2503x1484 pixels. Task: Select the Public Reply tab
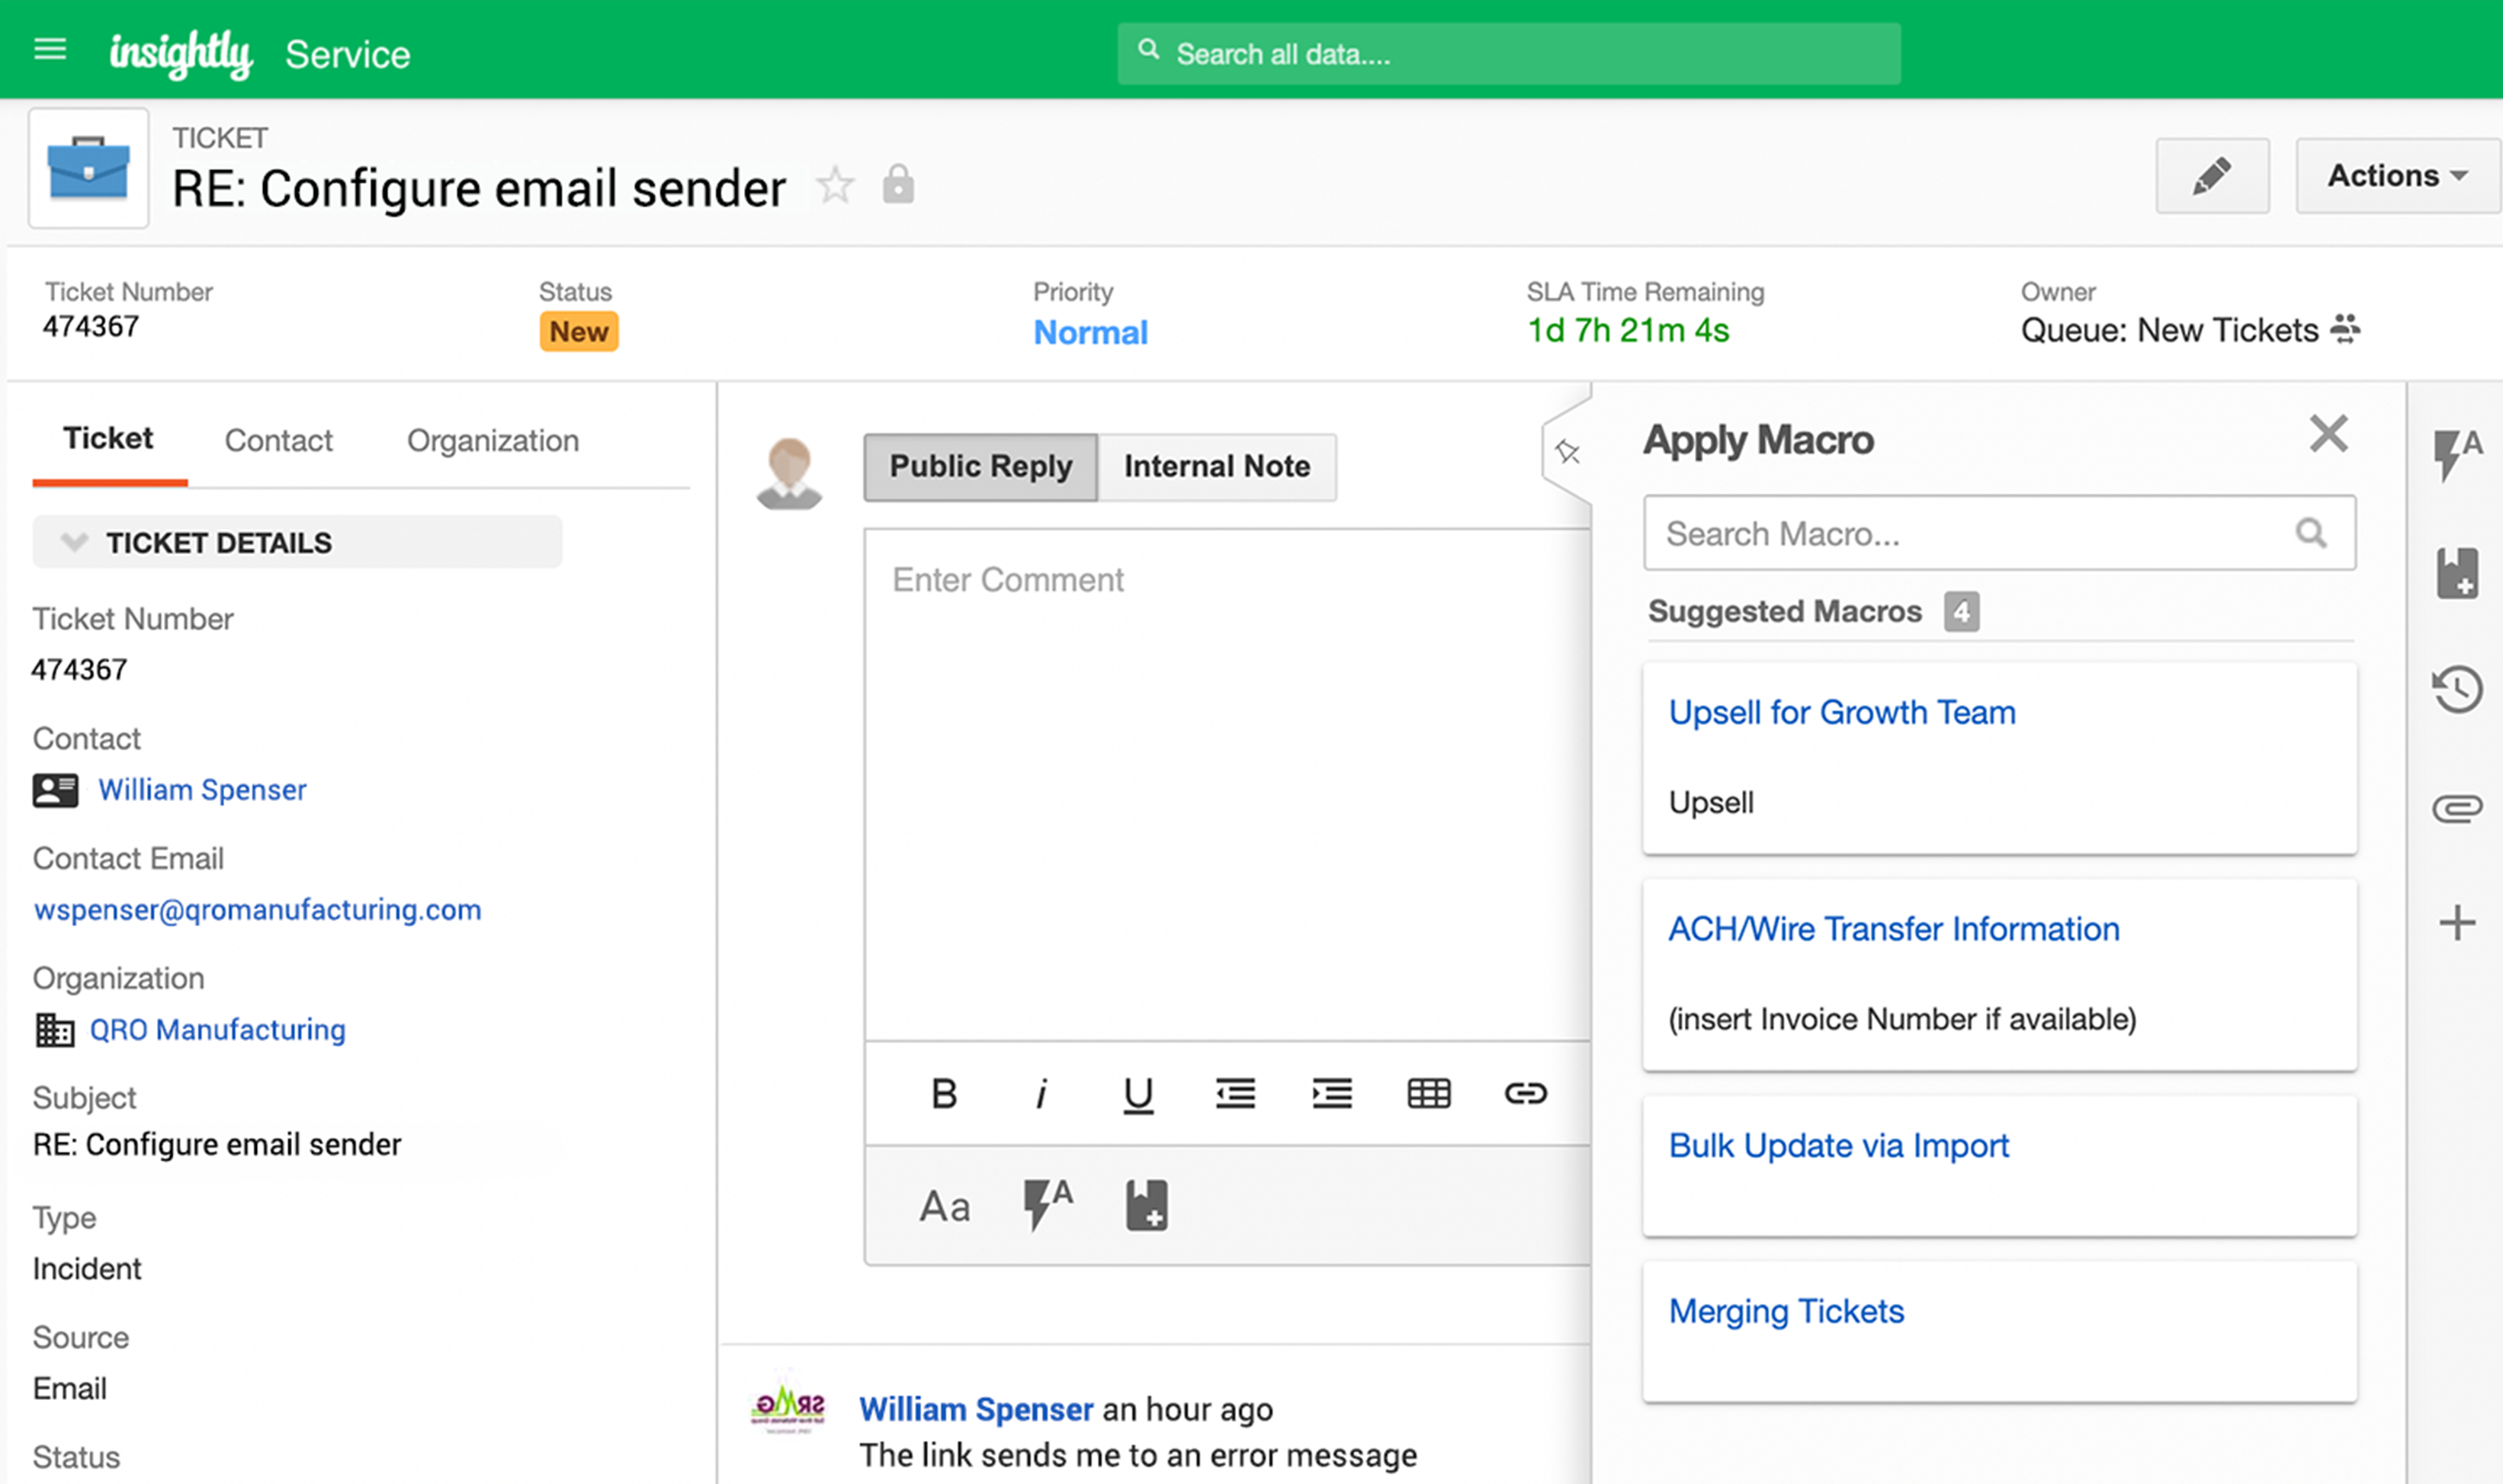980,466
